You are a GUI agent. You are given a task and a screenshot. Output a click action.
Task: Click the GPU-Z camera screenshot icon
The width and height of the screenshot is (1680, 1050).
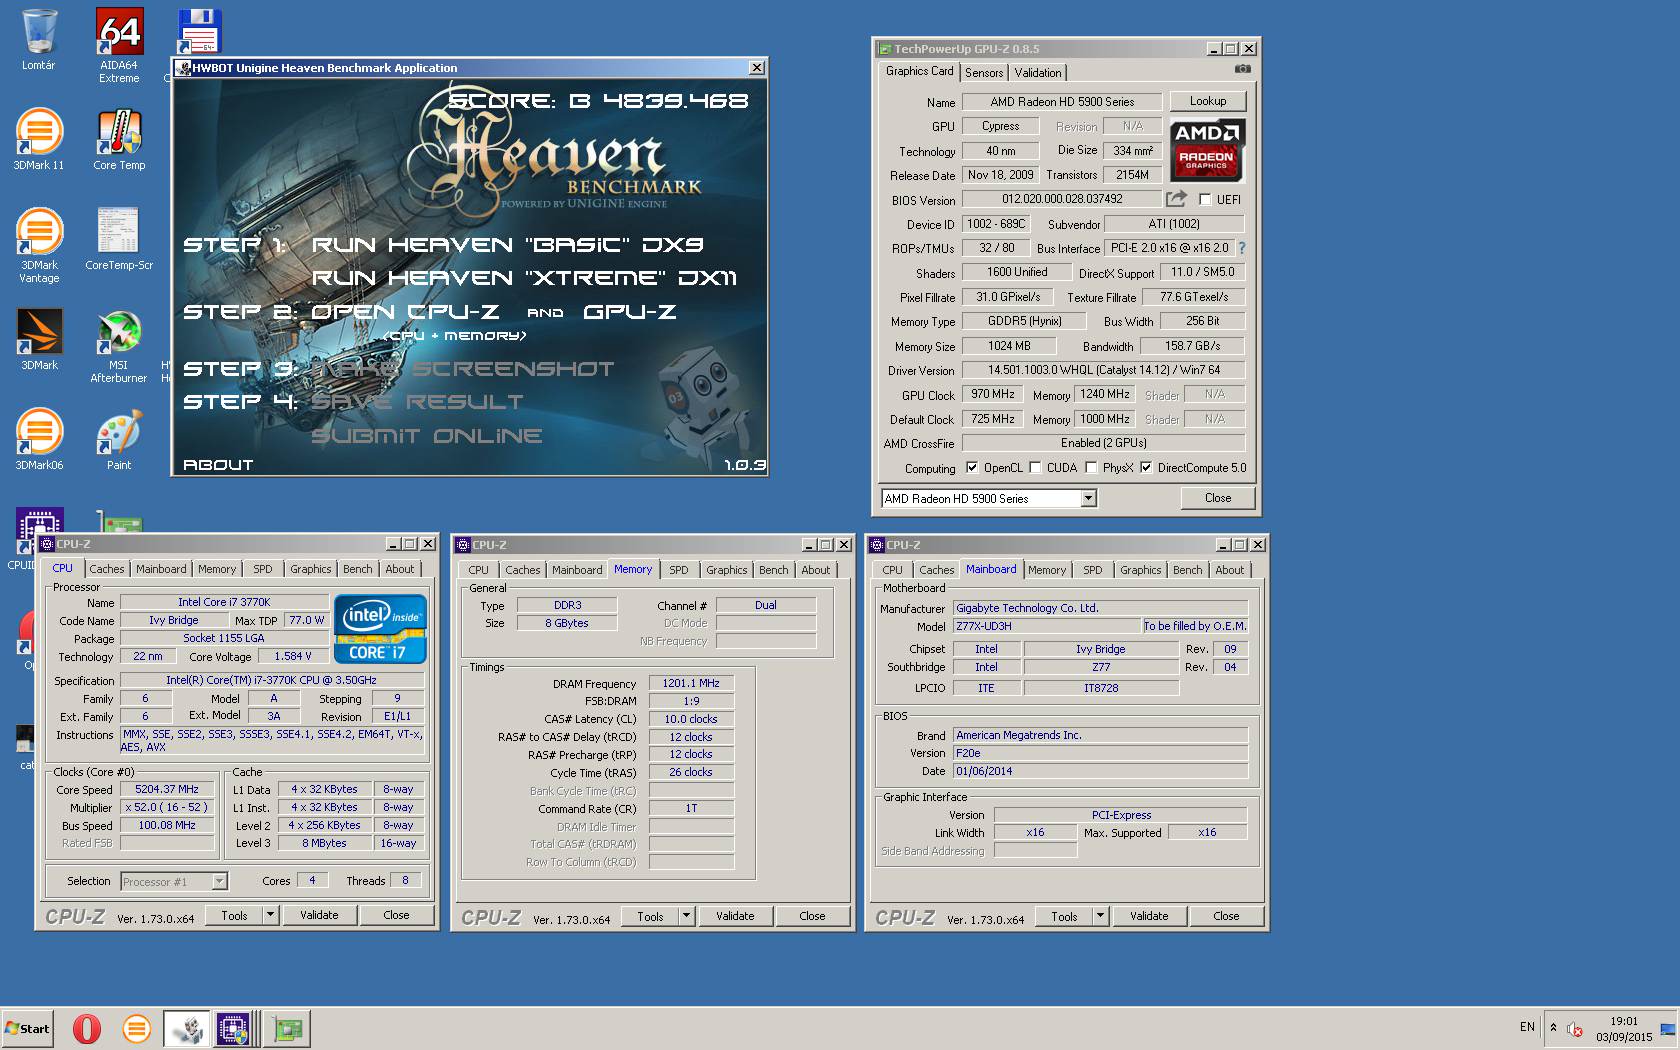point(1242,69)
